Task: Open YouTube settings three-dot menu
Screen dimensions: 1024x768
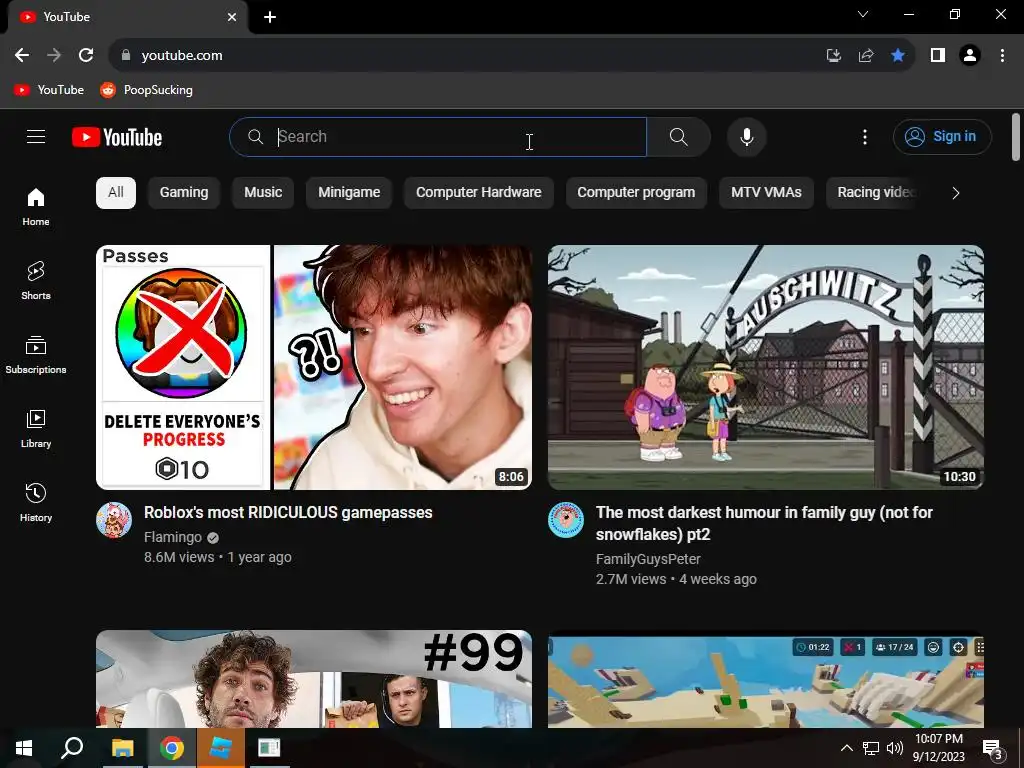Action: (865, 137)
